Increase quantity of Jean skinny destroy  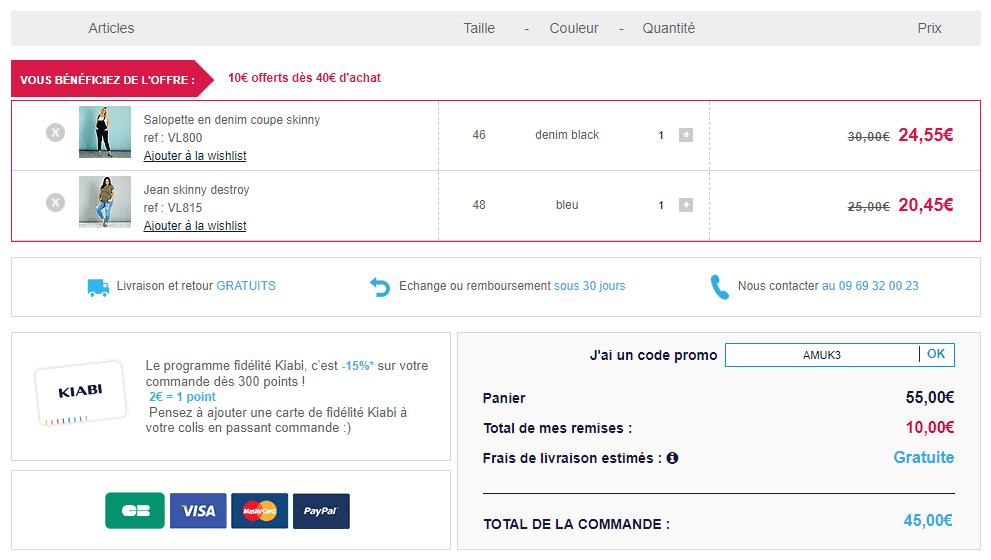[x=686, y=205]
